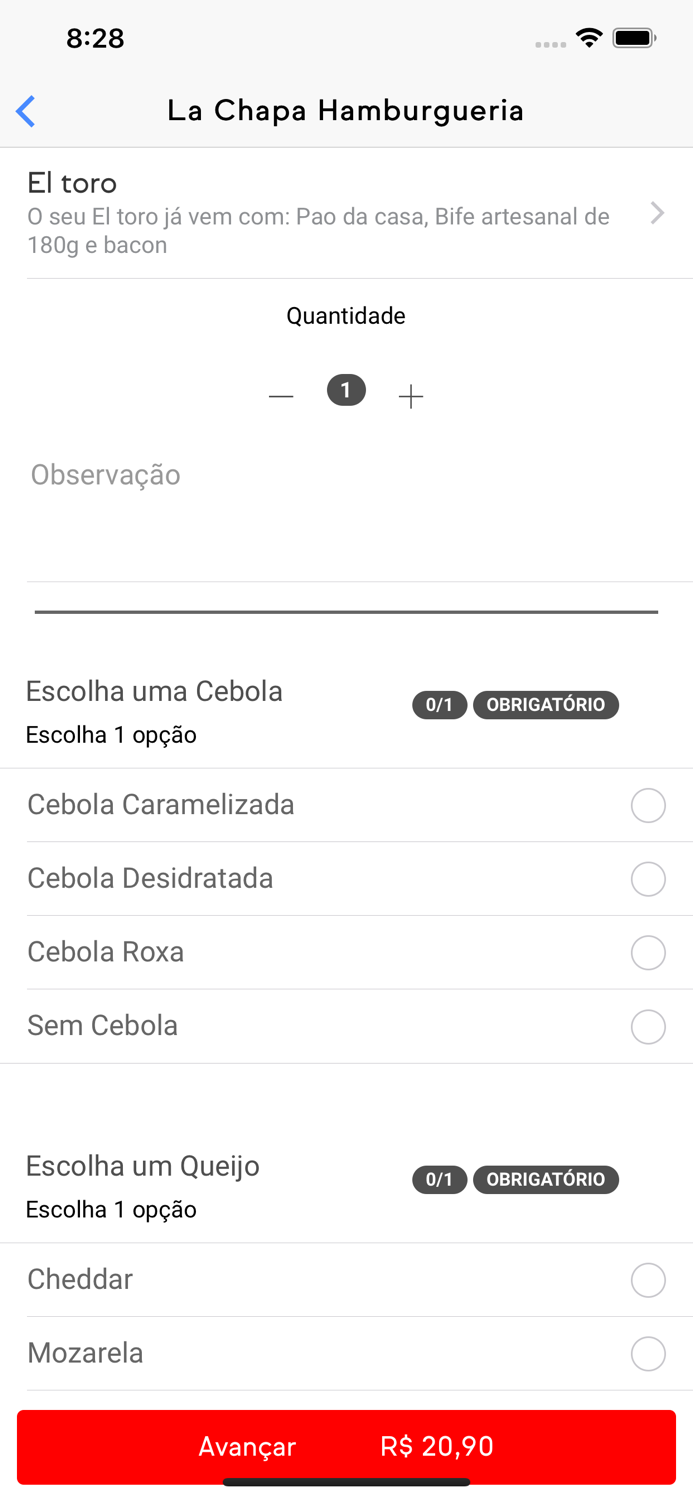The width and height of the screenshot is (693, 1500).
Task: Decrease quantity with minus icon
Action: 281,397
